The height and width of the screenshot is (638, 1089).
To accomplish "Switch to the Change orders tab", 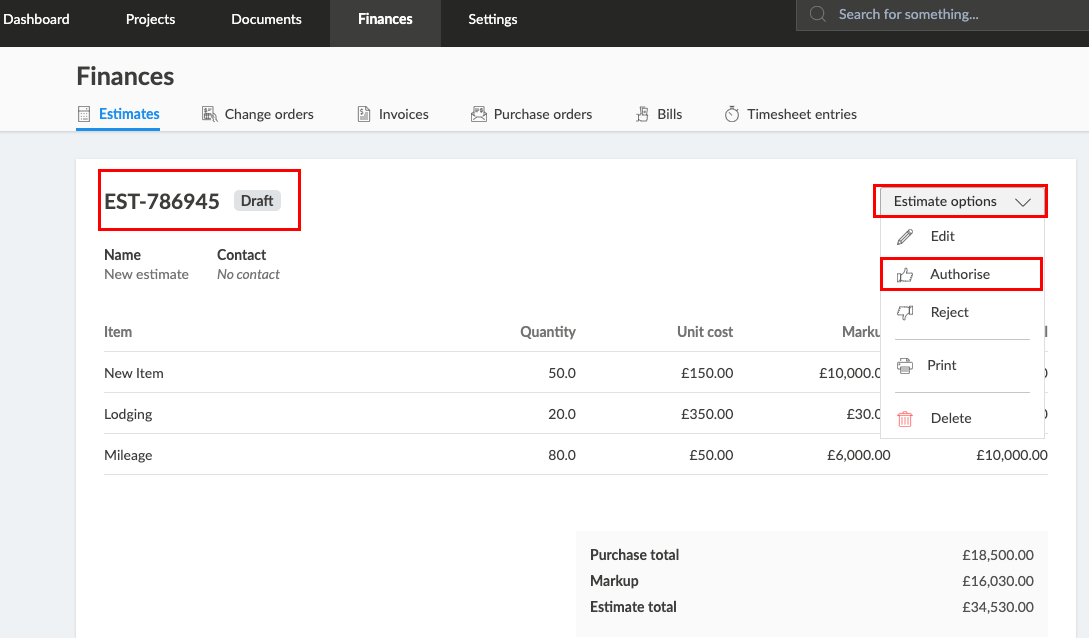I will coord(258,114).
